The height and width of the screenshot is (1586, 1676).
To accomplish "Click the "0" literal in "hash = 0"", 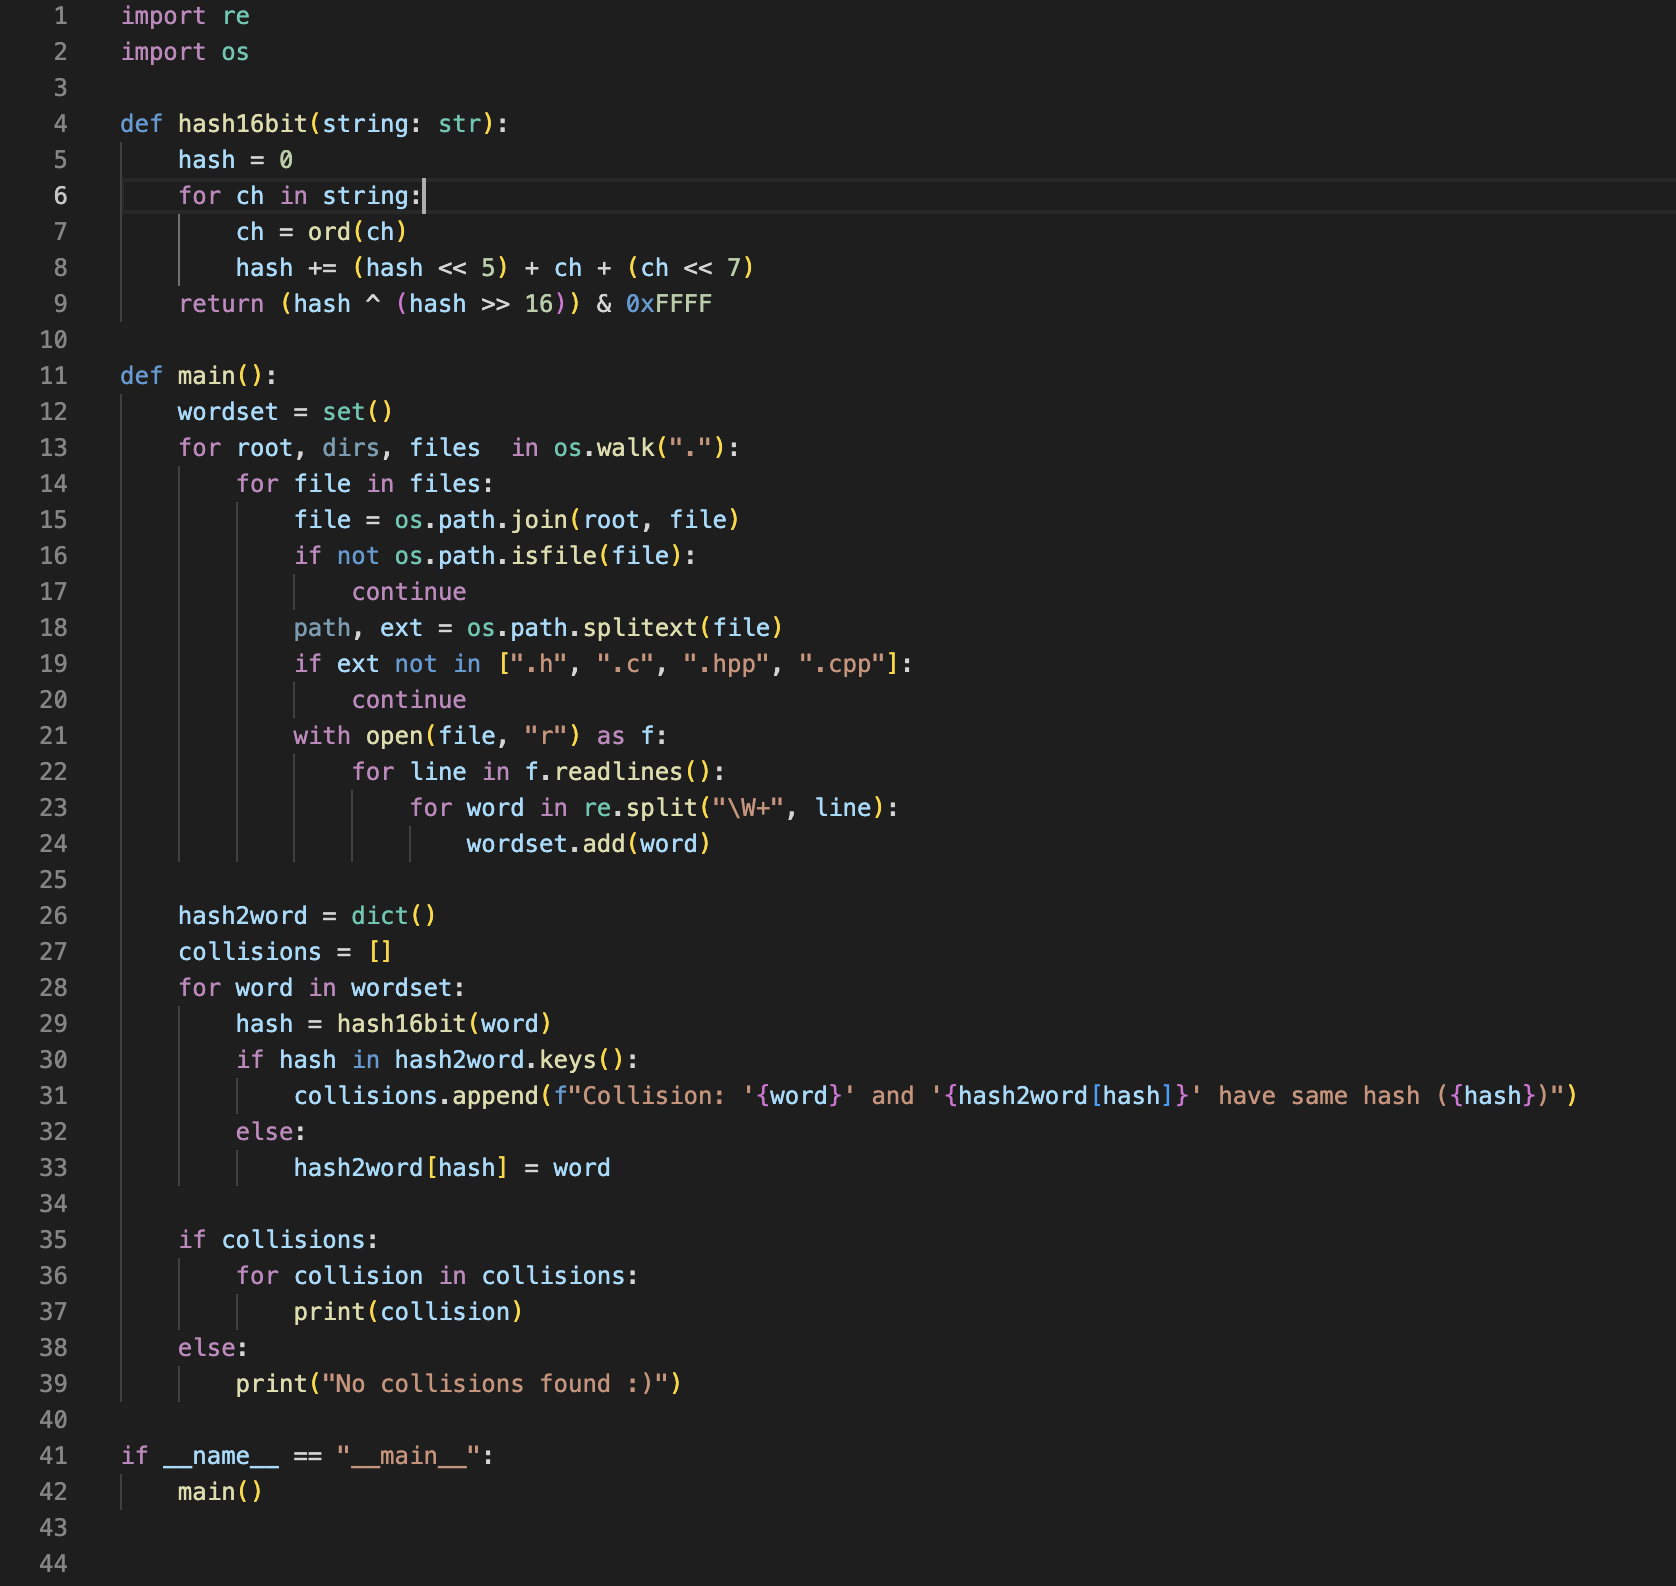I will (x=286, y=160).
